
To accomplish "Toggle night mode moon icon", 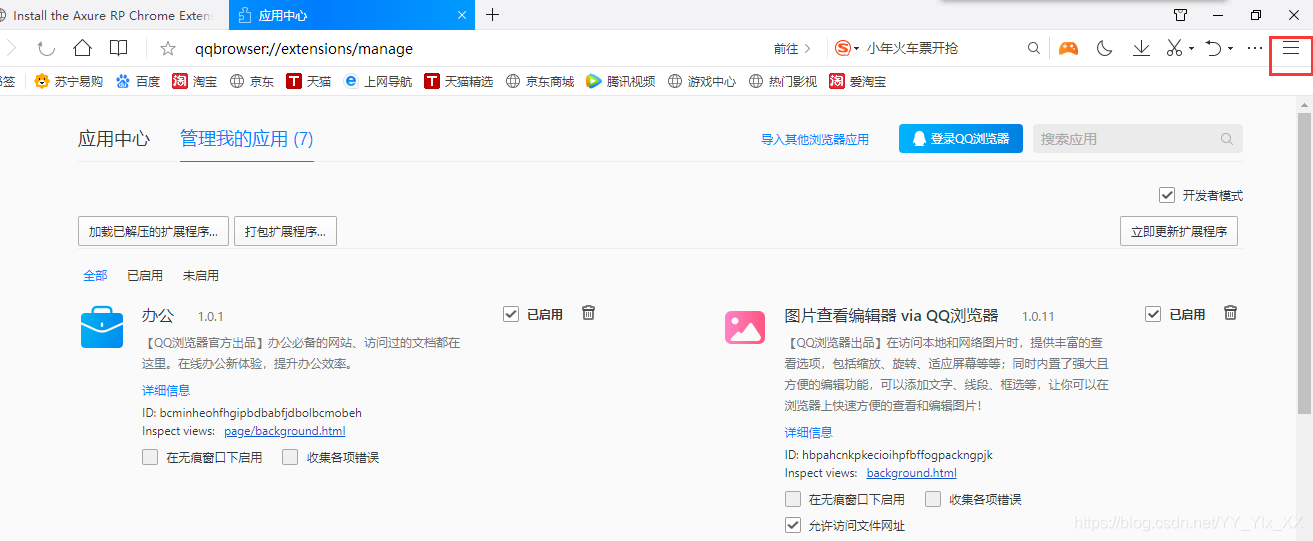I will (x=1105, y=48).
